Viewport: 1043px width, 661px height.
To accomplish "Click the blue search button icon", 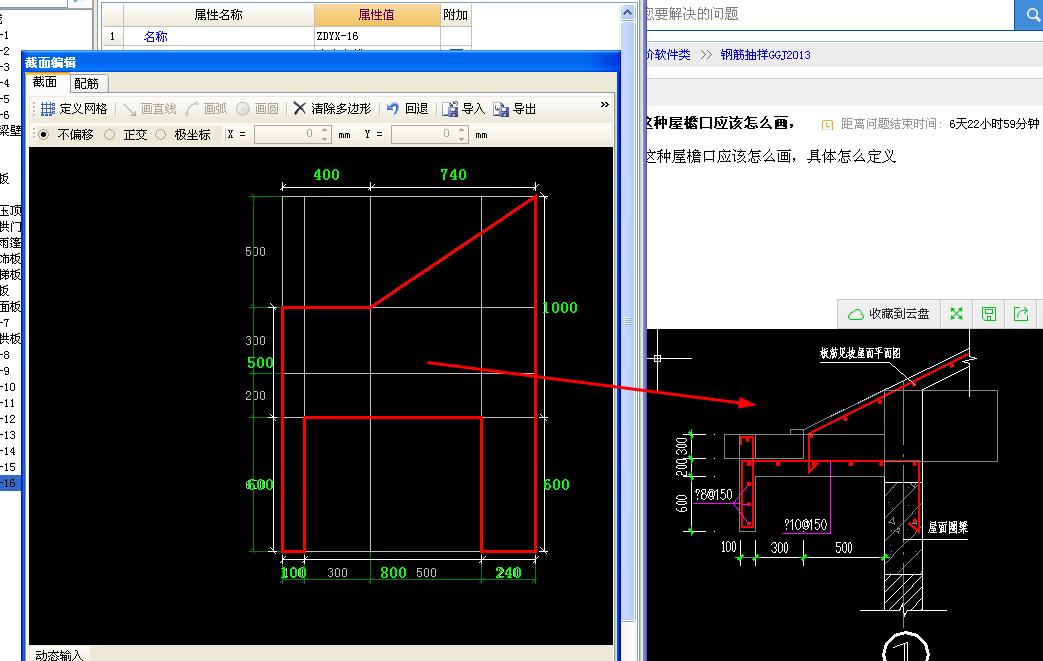I will click(1030, 15).
